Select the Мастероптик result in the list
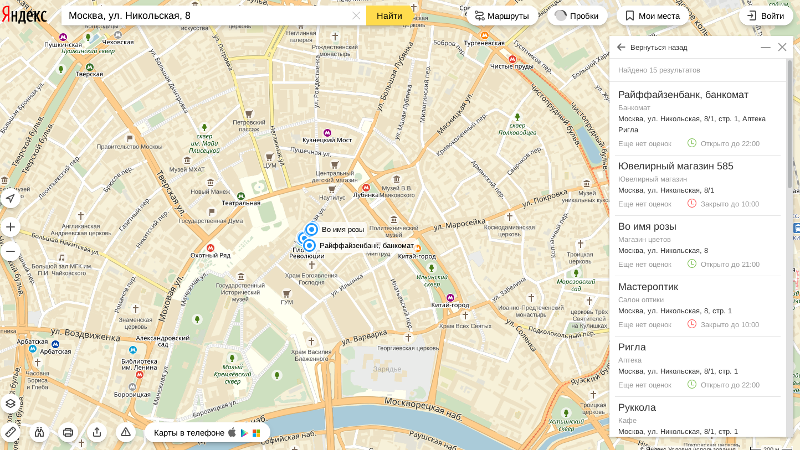Viewport: 800px width, 450px height. pos(697,306)
